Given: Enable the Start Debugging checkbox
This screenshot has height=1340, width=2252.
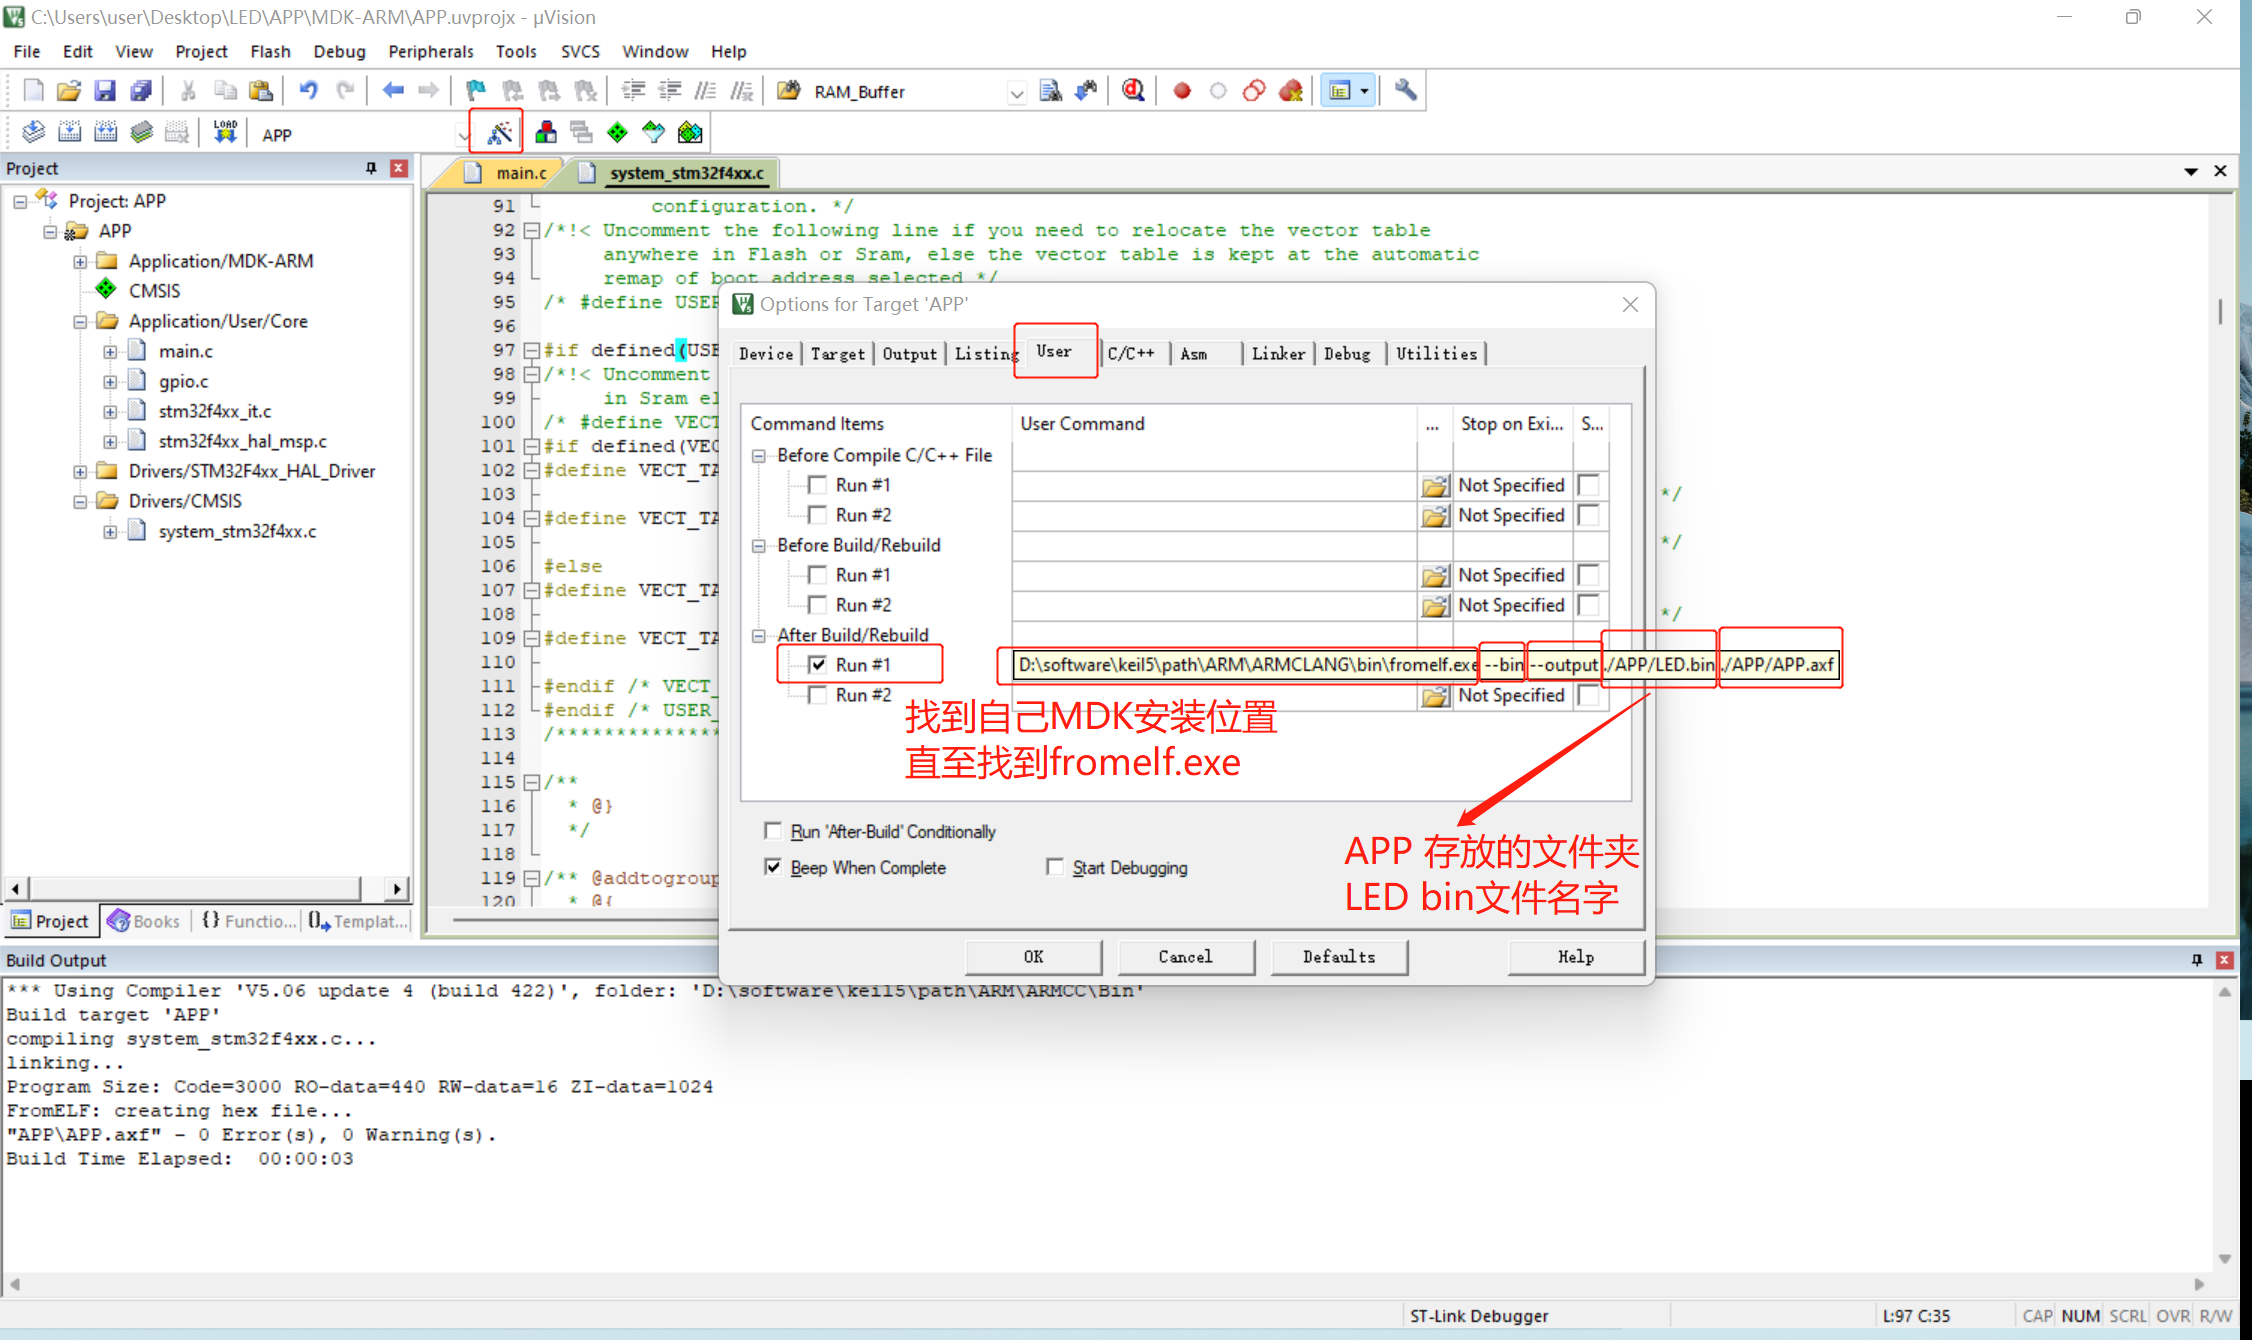Looking at the screenshot, I should [1055, 867].
